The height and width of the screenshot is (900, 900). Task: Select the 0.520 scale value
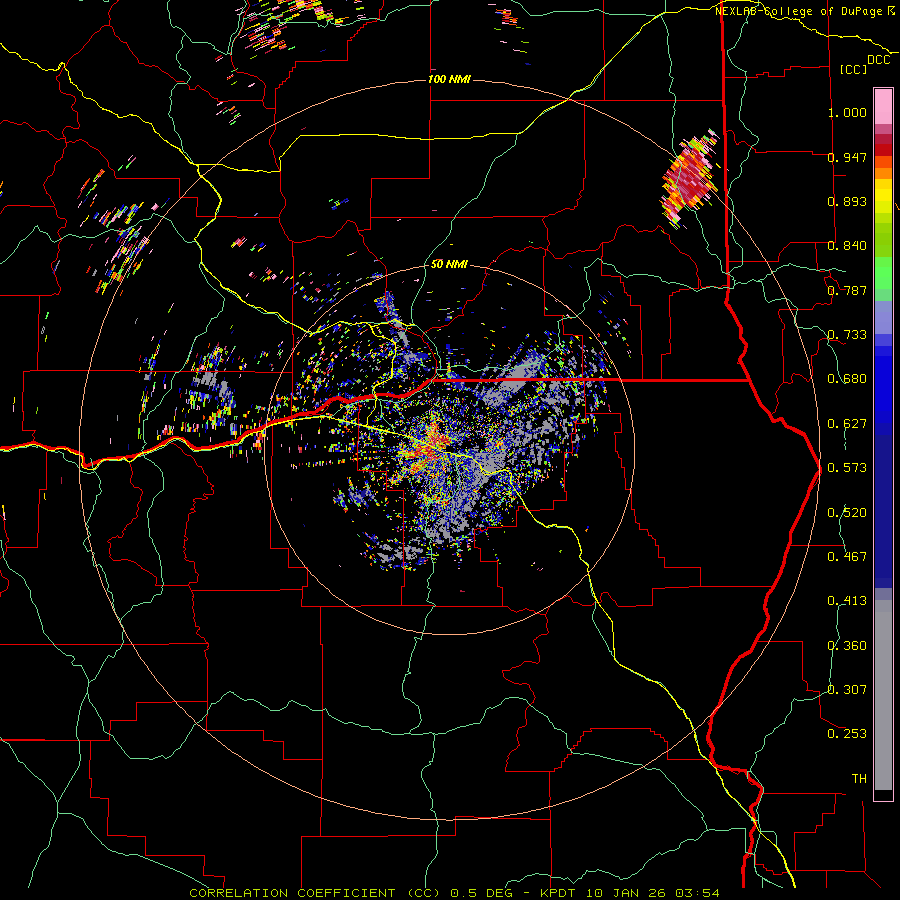[x=847, y=513]
